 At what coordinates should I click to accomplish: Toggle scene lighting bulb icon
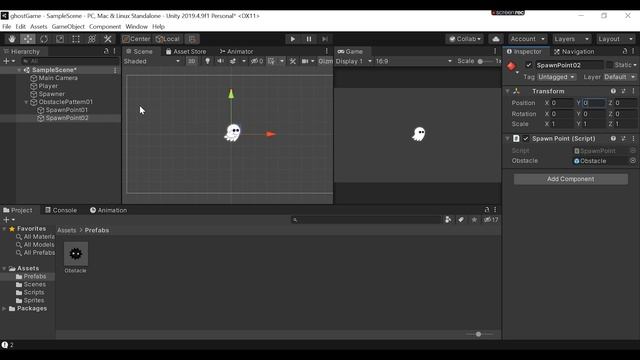pos(207,61)
